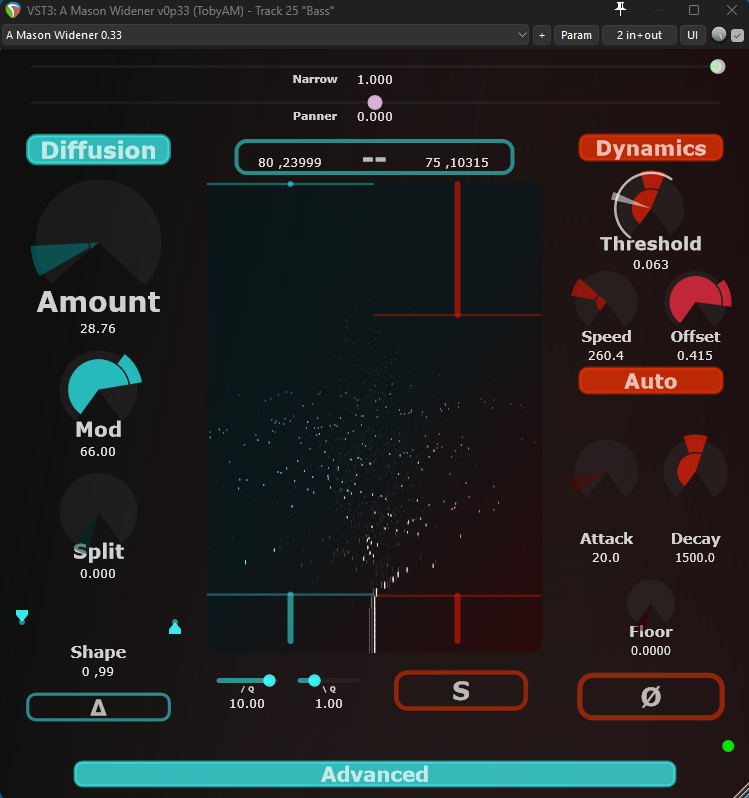Toggle the phase invert Ø button
749x798 pixels.
pos(650,697)
